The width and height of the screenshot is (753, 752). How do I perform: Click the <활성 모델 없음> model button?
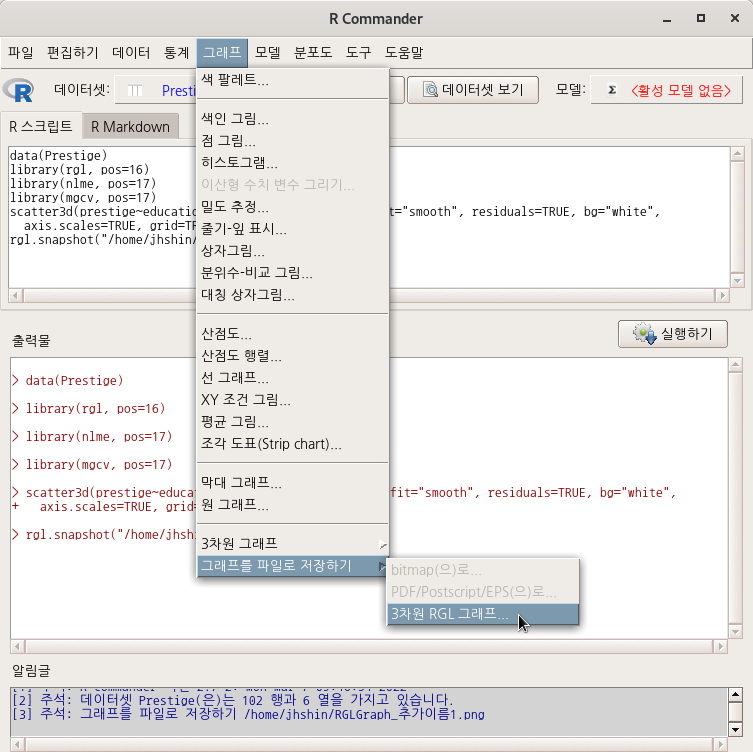point(667,90)
